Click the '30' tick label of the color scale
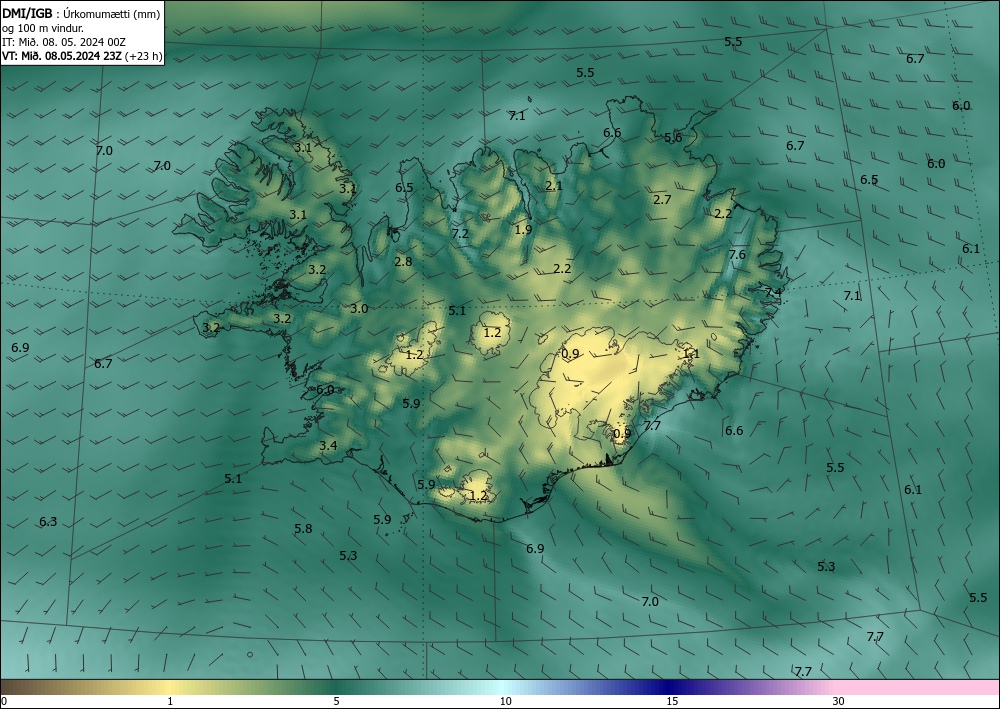Screen dimensions: 1000x709 (838, 702)
